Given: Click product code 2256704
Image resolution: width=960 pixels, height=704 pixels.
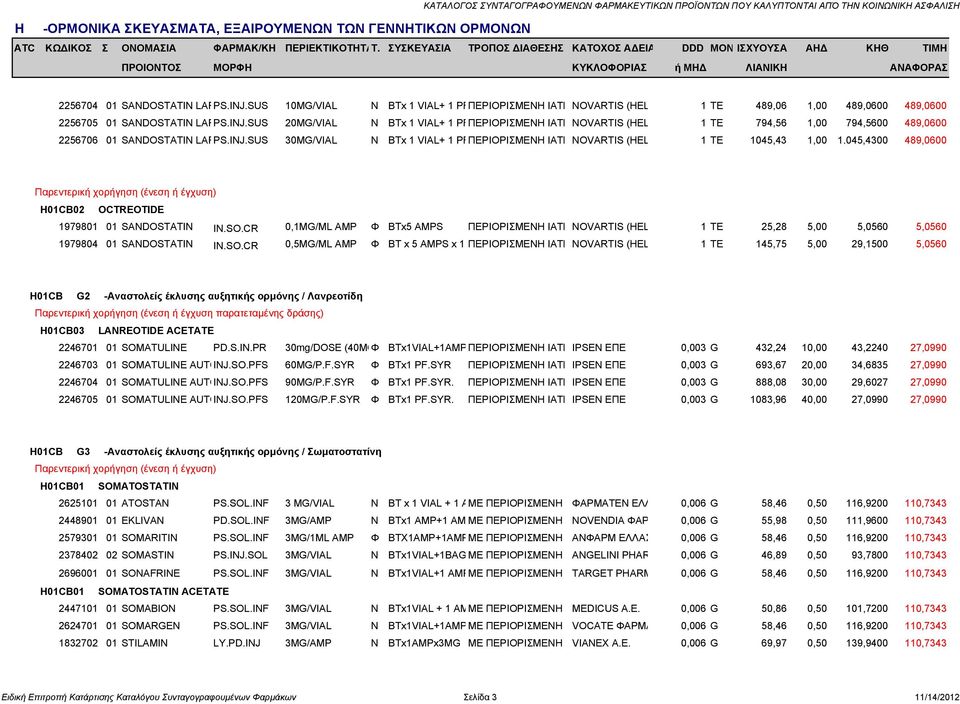Looking at the screenshot, I should pos(78,105).
